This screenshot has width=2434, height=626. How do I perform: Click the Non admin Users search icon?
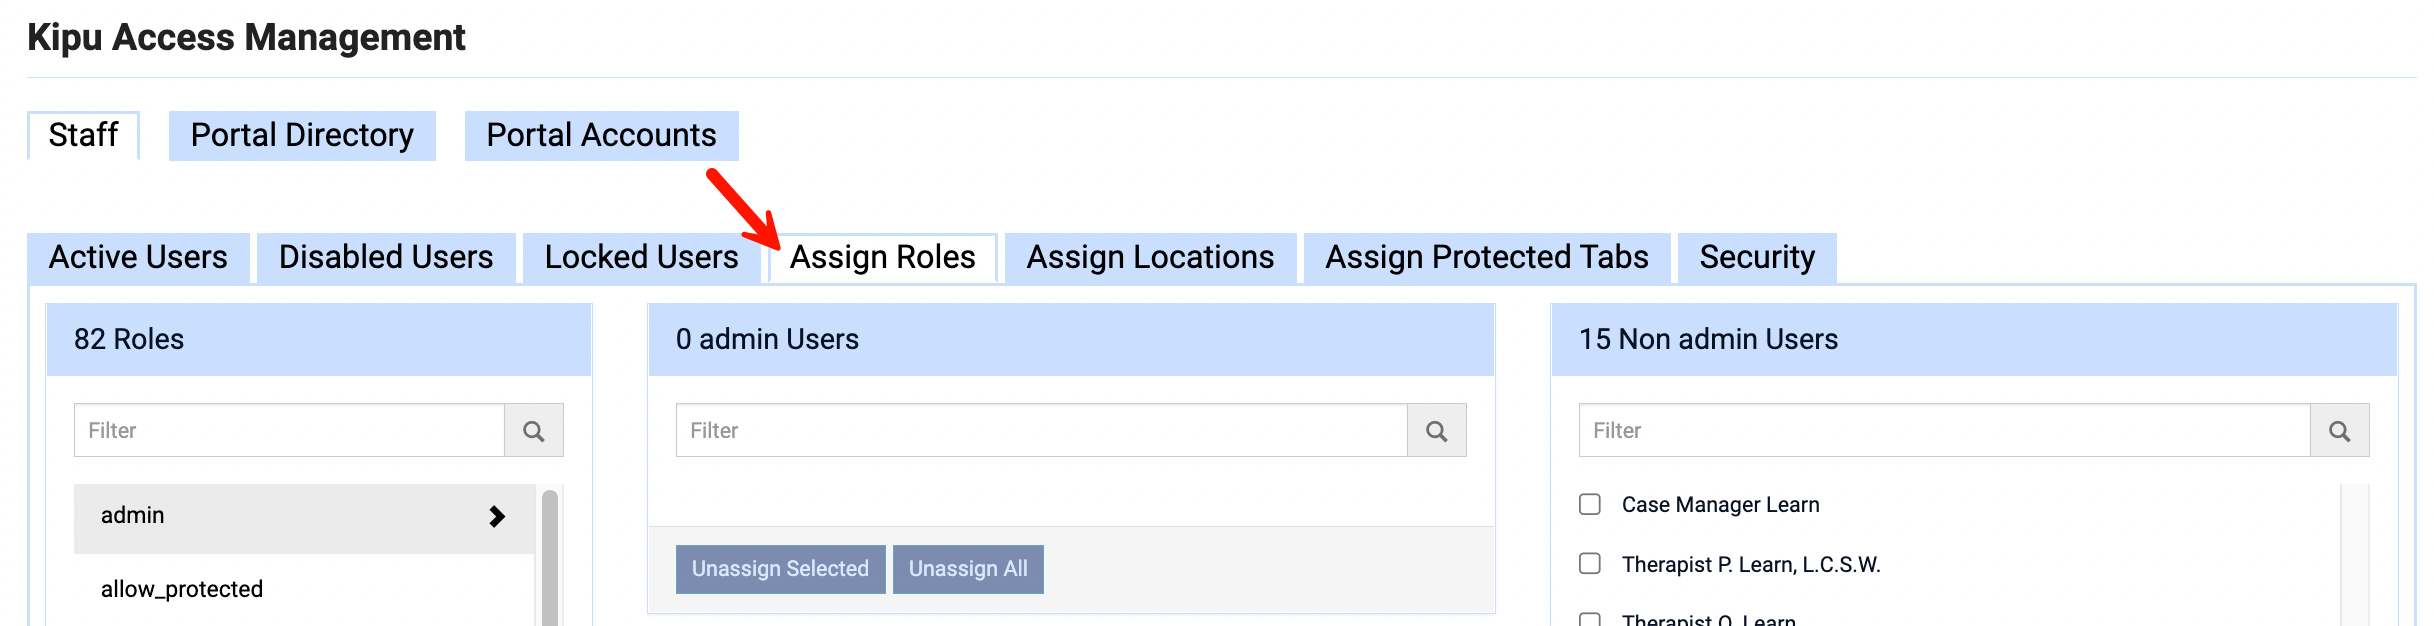[x=2339, y=431]
